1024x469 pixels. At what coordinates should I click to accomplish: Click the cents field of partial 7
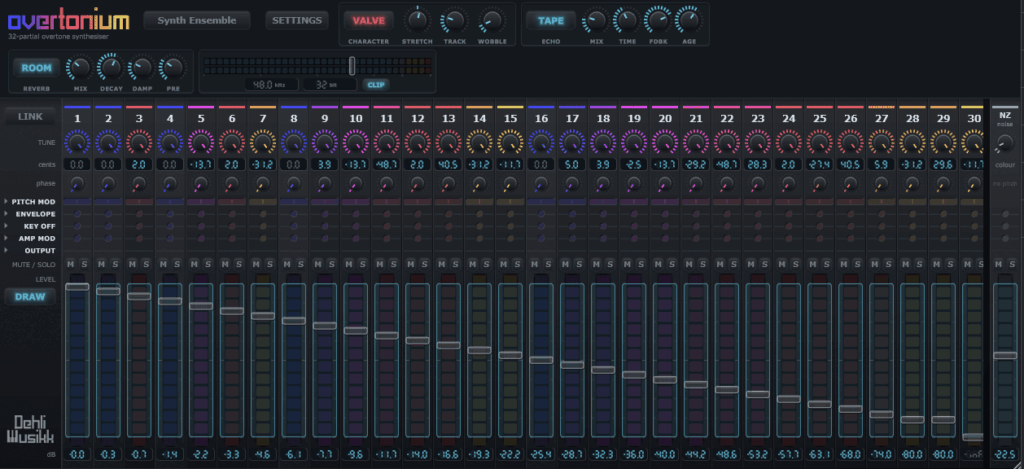click(263, 165)
